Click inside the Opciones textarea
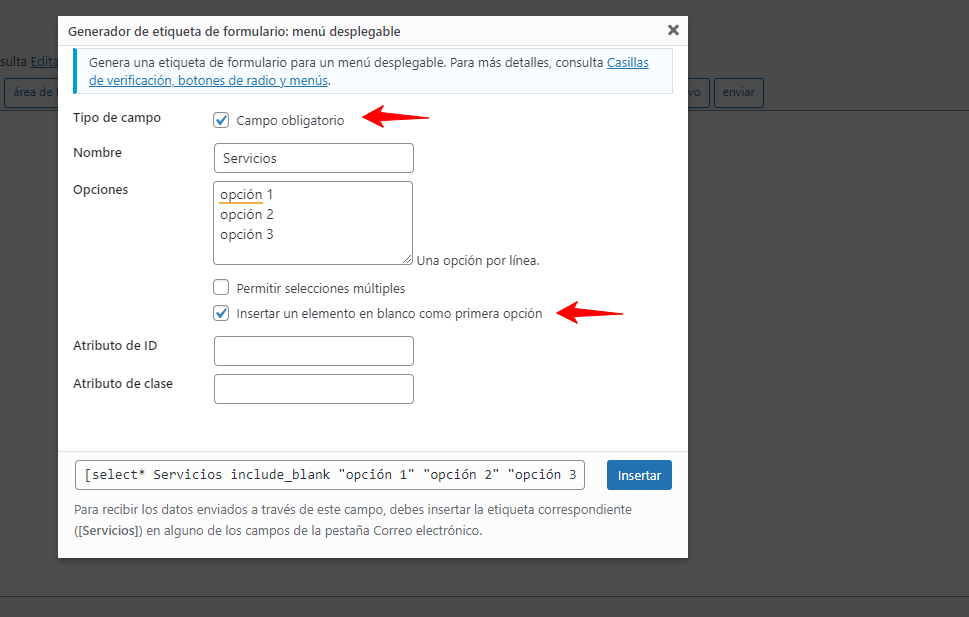 [x=313, y=223]
